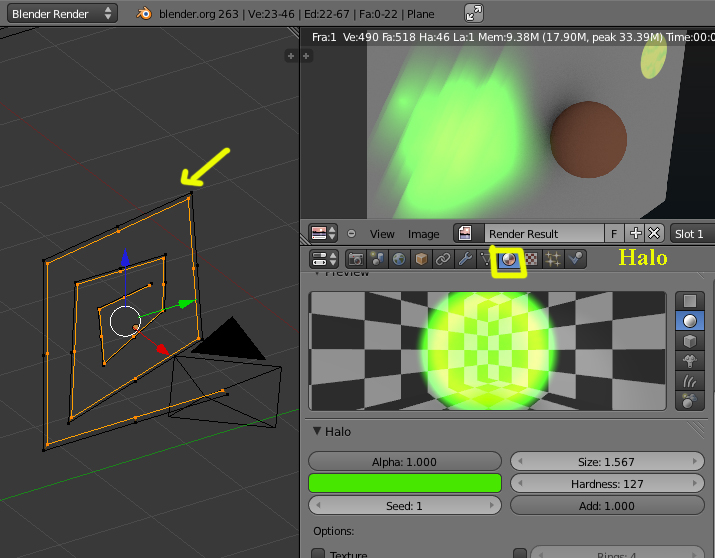Open the Slot 1 render slot dropdown
715x558 pixels.
coord(692,234)
